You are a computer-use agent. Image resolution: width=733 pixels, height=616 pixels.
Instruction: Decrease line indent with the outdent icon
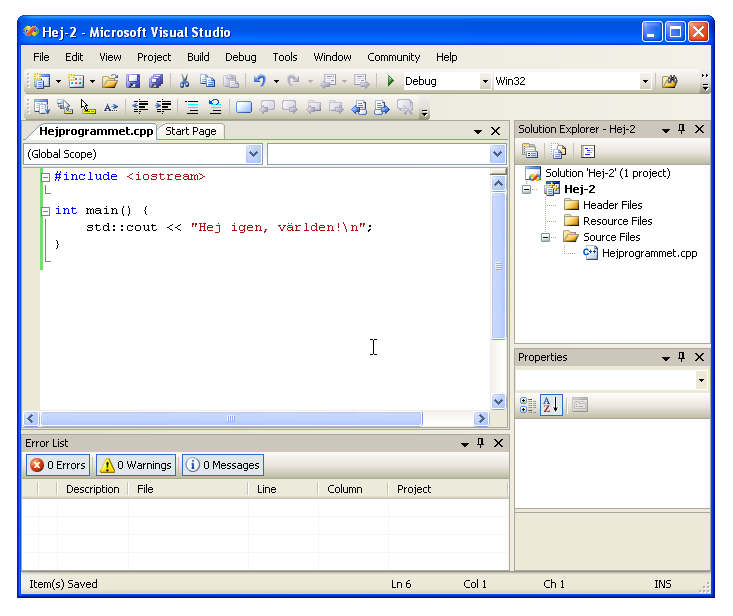coord(140,107)
